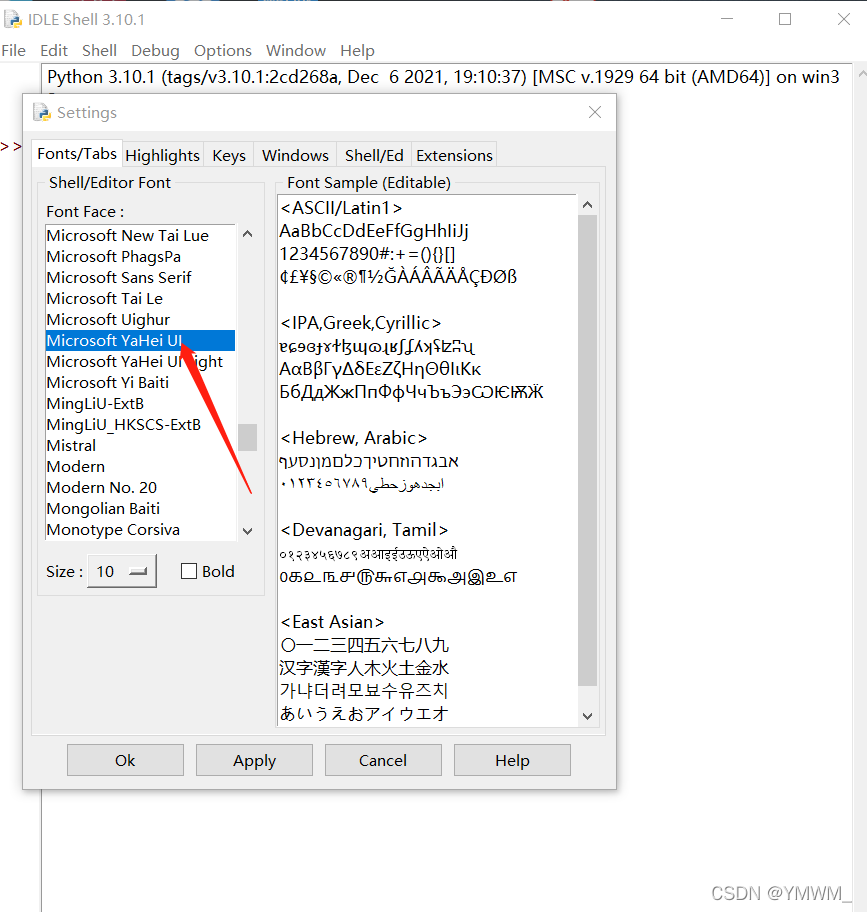Click the <East Asian> sample line
Image resolution: width=867 pixels, height=912 pixels.
point(332,622)
